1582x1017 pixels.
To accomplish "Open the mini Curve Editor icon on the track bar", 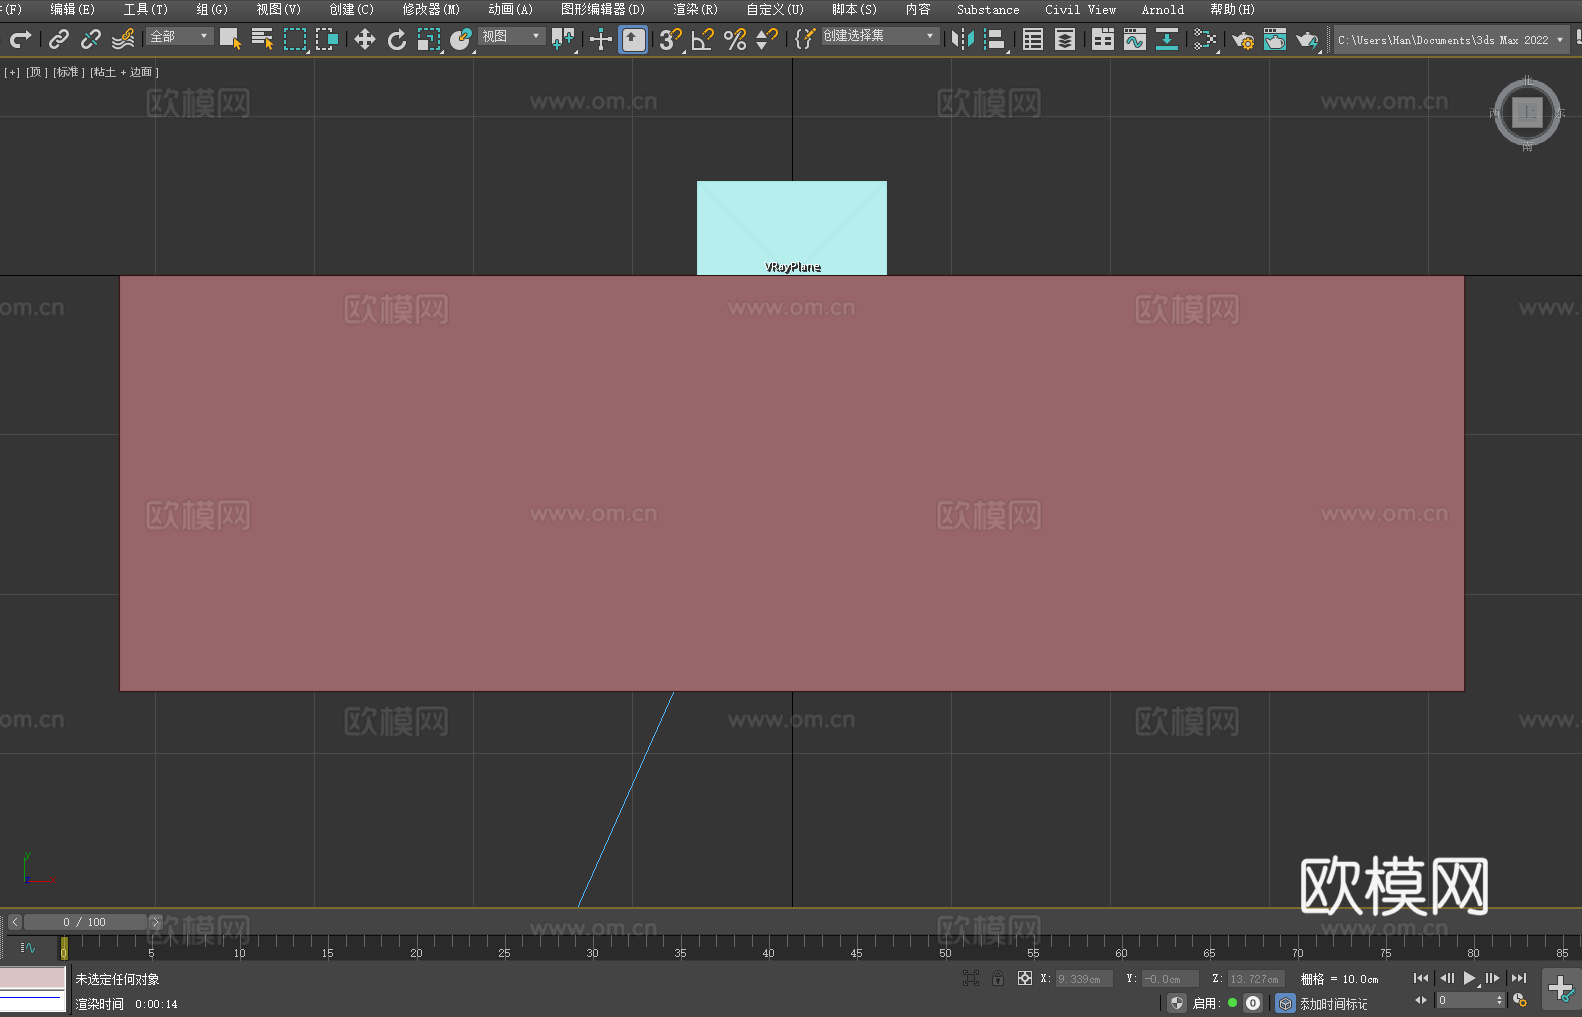I will (28, 947).
